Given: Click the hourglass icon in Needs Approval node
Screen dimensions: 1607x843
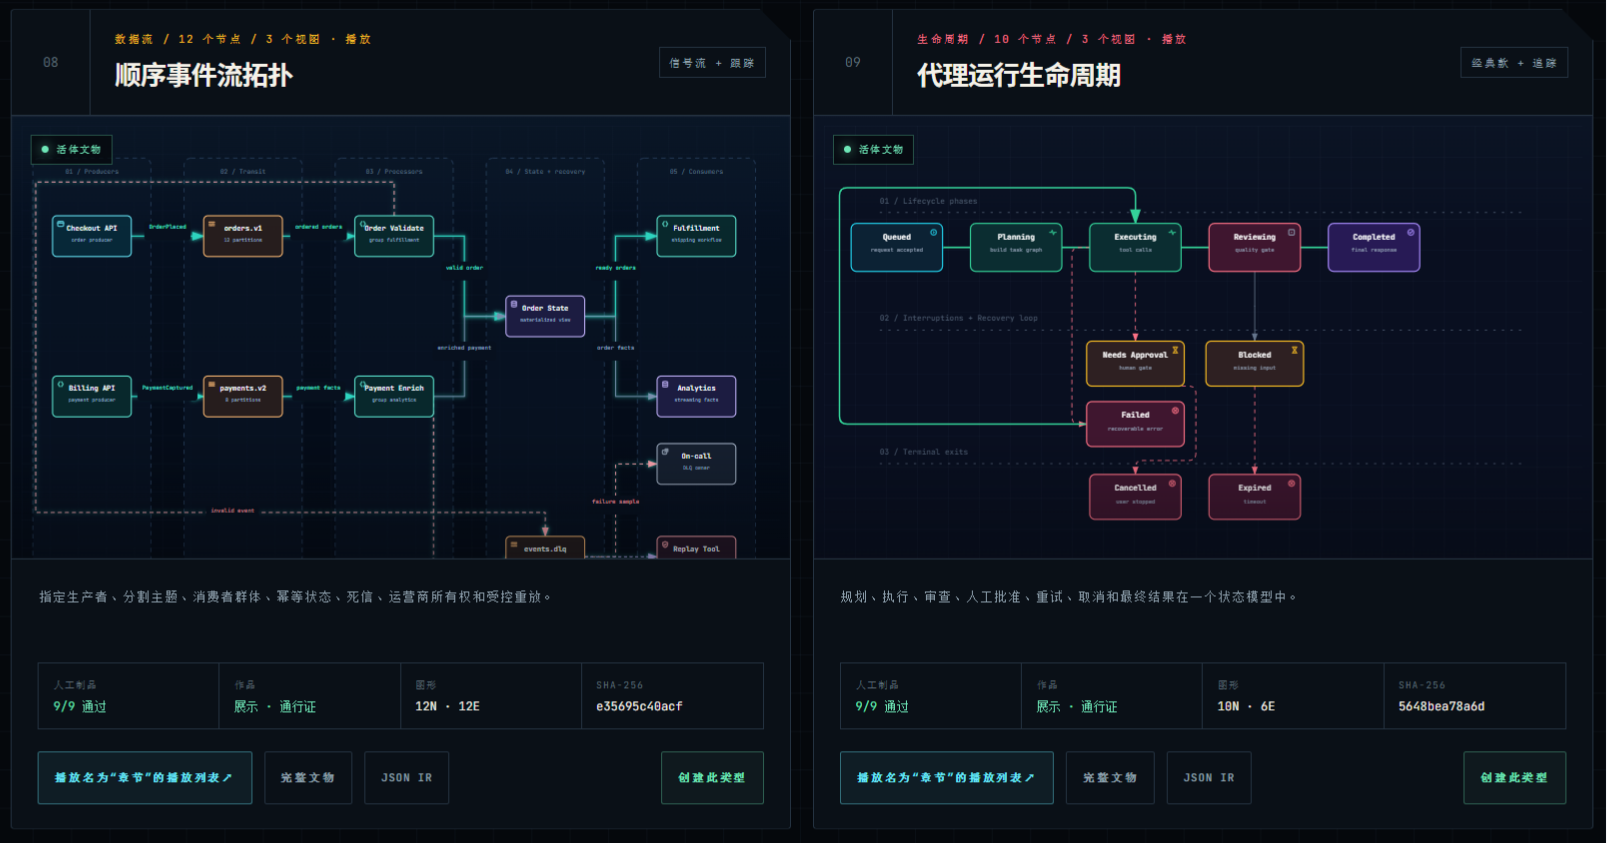Looking at the screenshot, I should click(x=1175, y=350).
